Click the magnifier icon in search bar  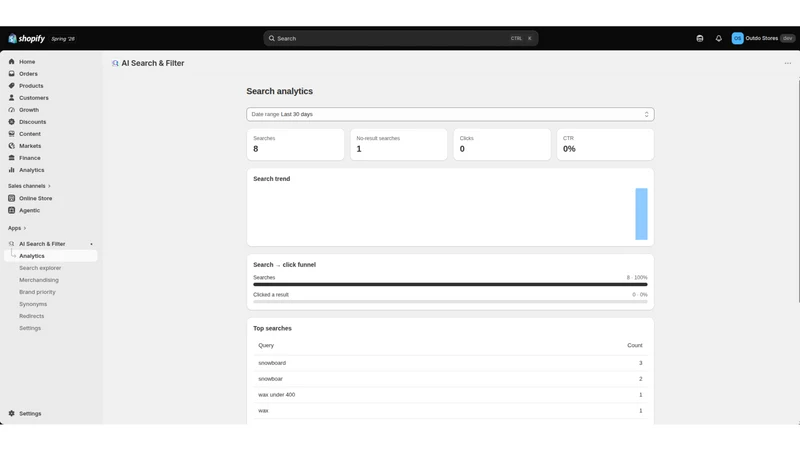(271, 38)
